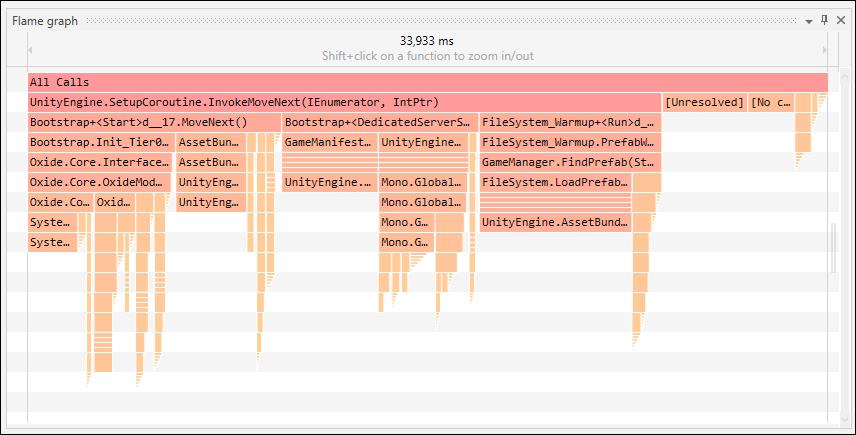Click FileSystem_Warmup+<Run>d_ block
This screenshot has width=856, height=435.
(569, 122)
